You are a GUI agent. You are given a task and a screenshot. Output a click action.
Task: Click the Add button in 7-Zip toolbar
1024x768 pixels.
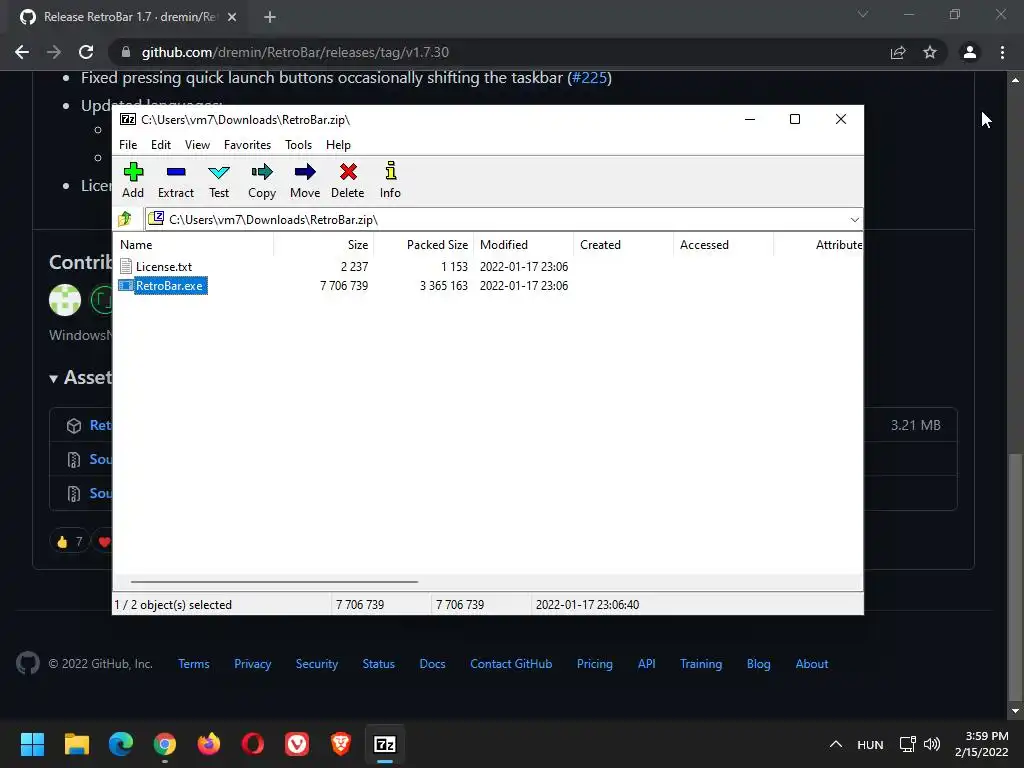pos(133,180)
